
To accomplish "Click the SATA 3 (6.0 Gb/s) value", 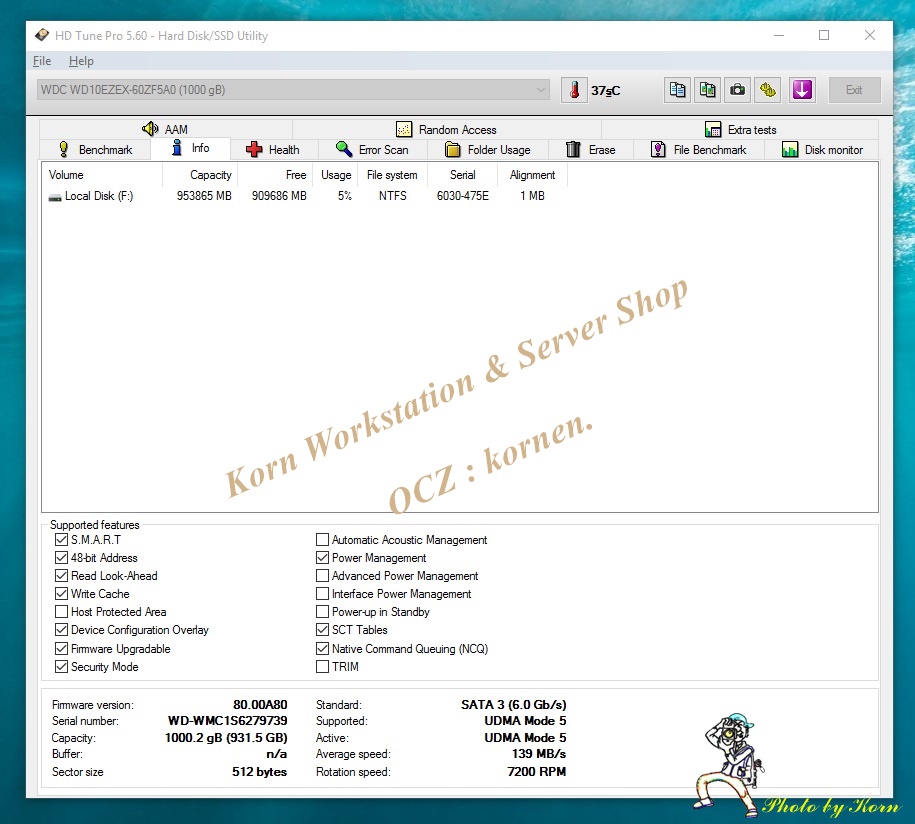I will click(x=514, y=704).
